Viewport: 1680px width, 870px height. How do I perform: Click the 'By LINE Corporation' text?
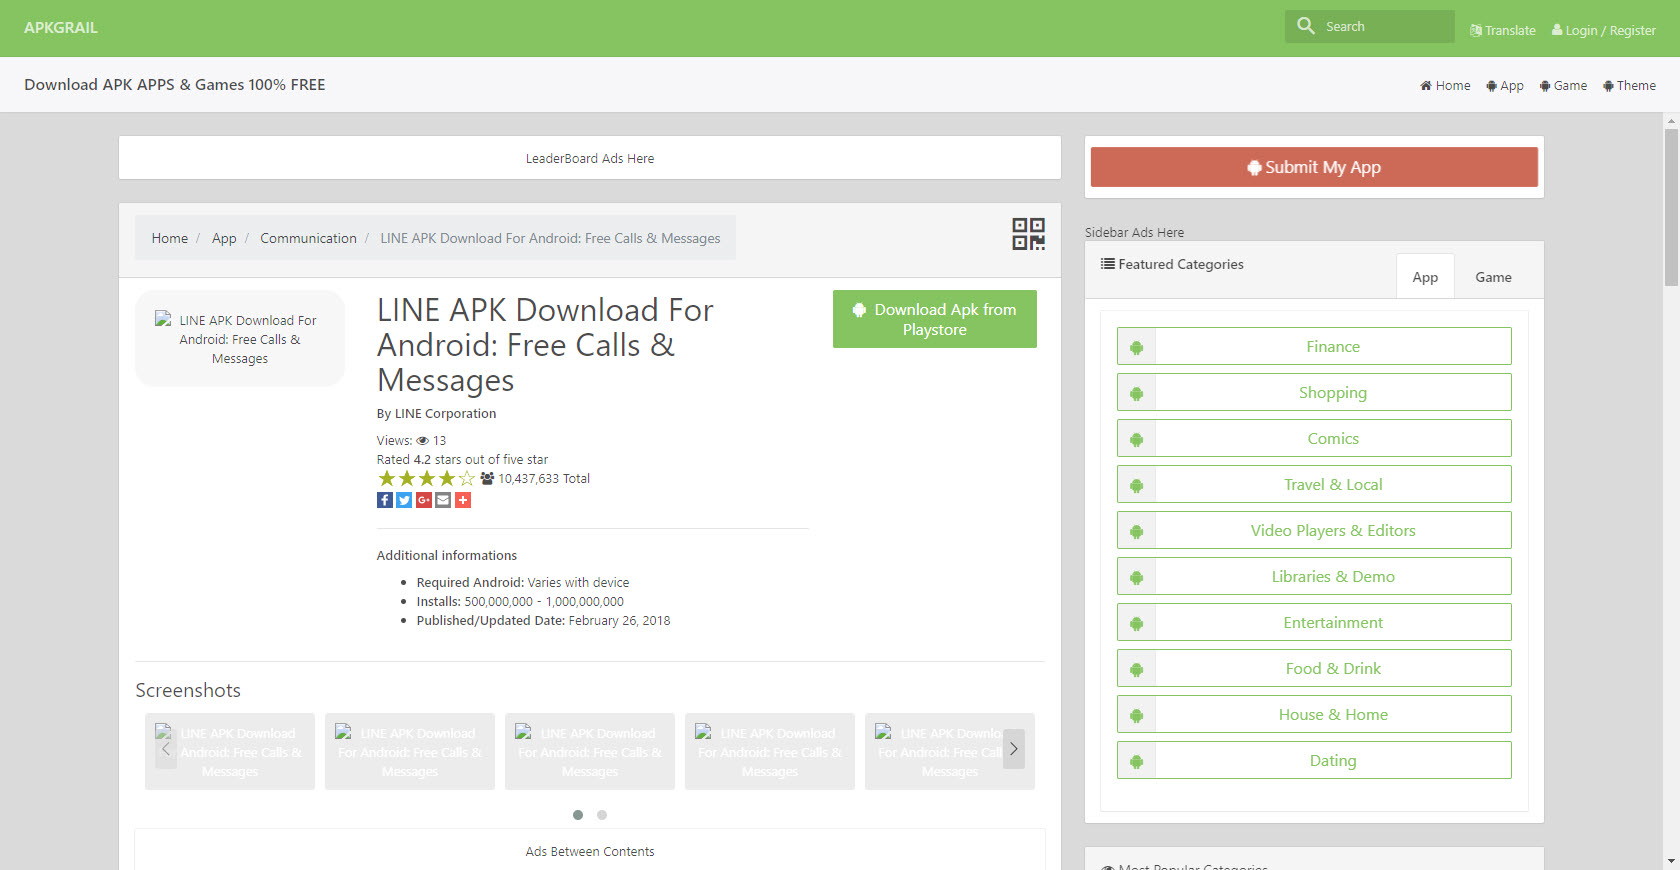[x=436, y=413]
